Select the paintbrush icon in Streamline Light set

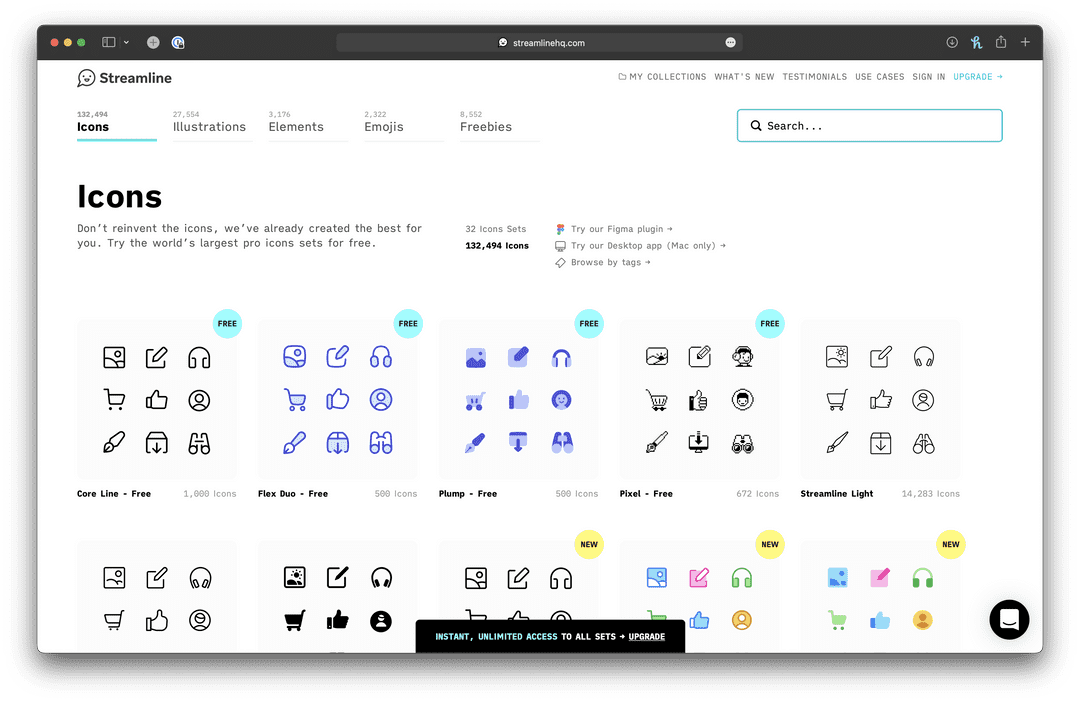point(838,442)
